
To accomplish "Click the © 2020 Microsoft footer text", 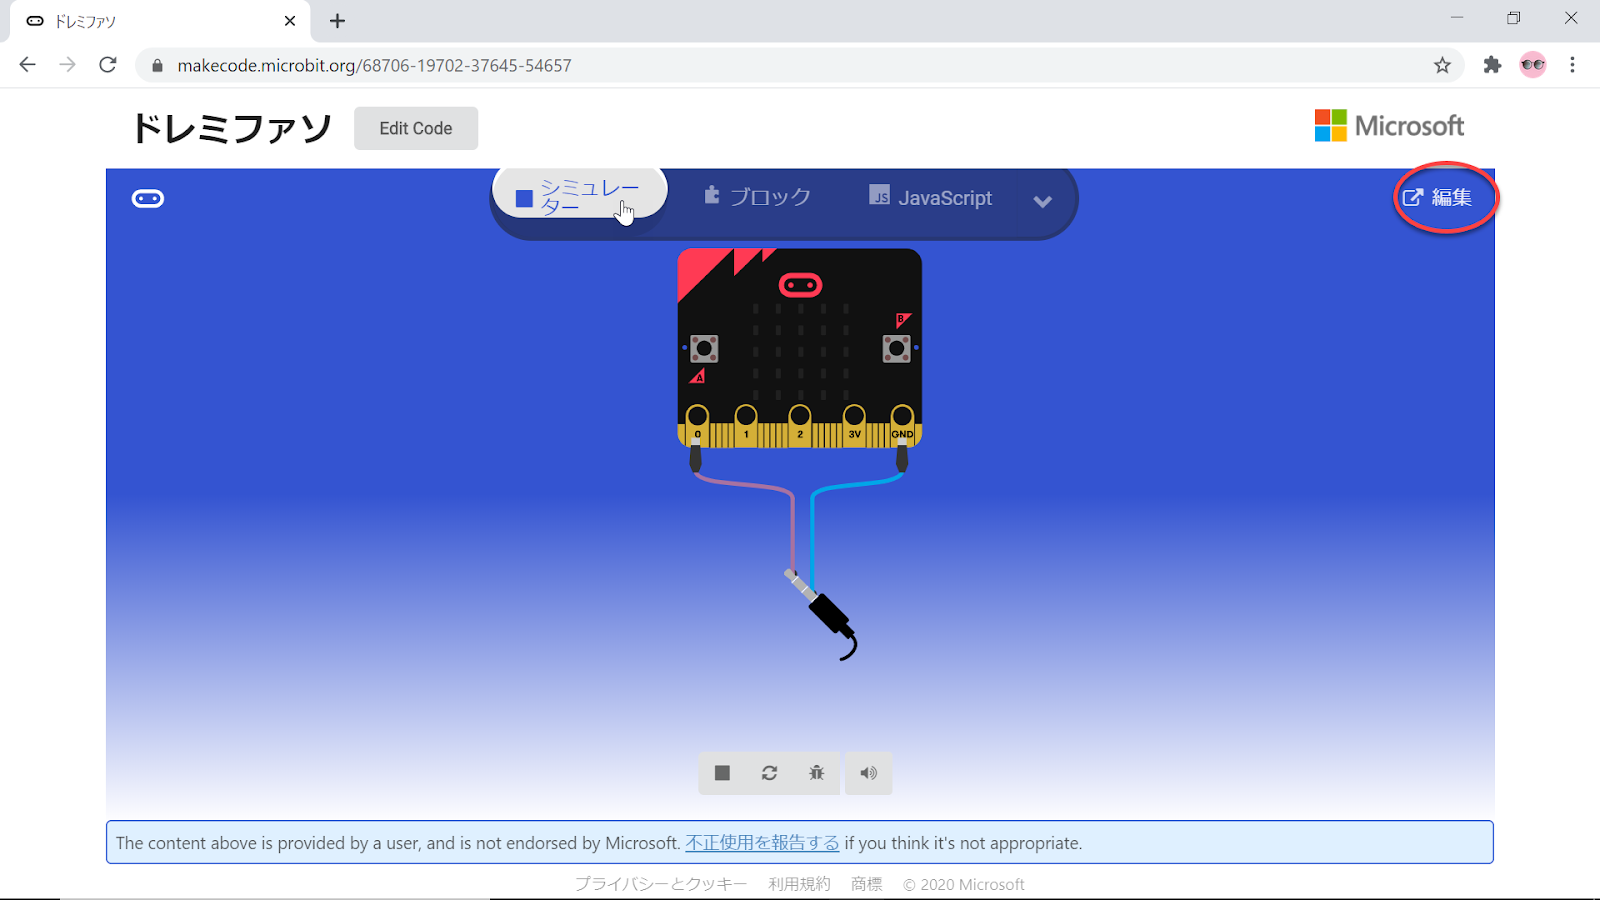I will pos(964,884).
